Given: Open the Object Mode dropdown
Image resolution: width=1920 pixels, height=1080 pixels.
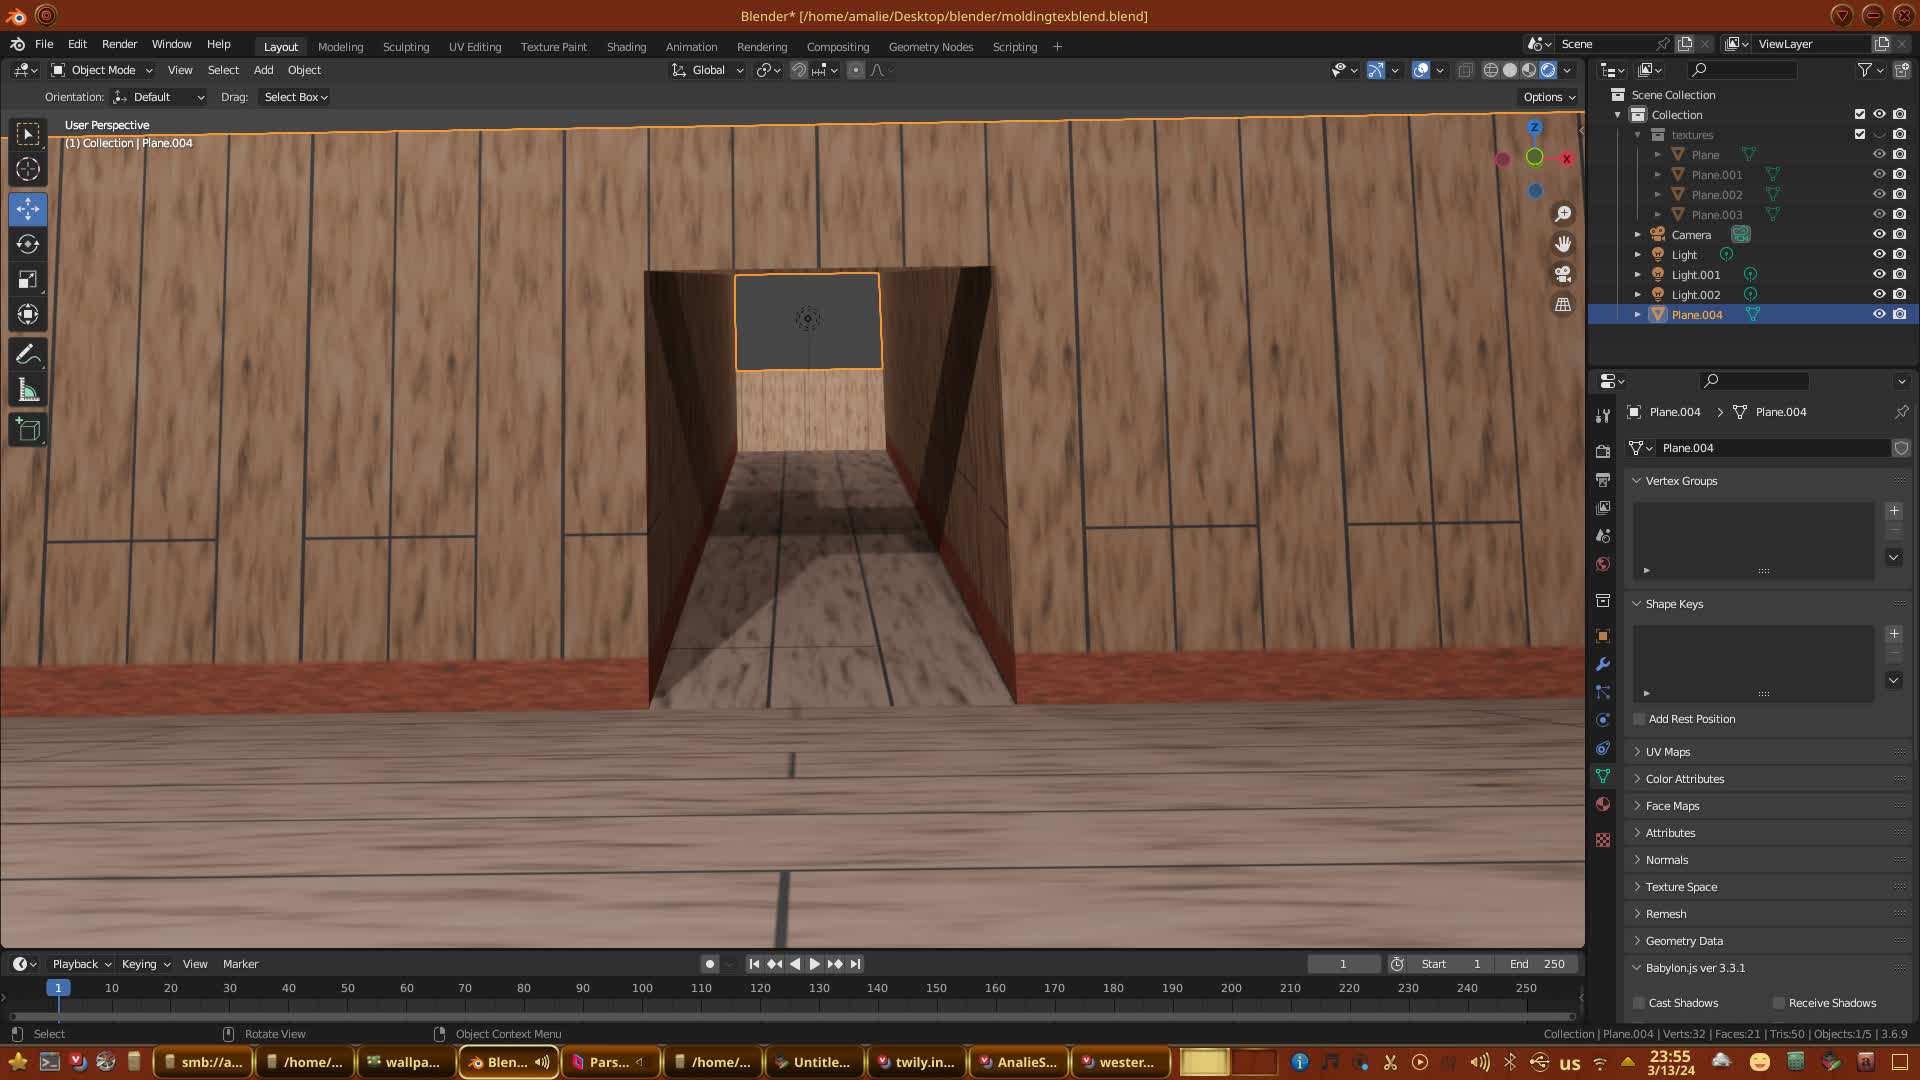Looking at the screenshot, I should tap(102, 70).
